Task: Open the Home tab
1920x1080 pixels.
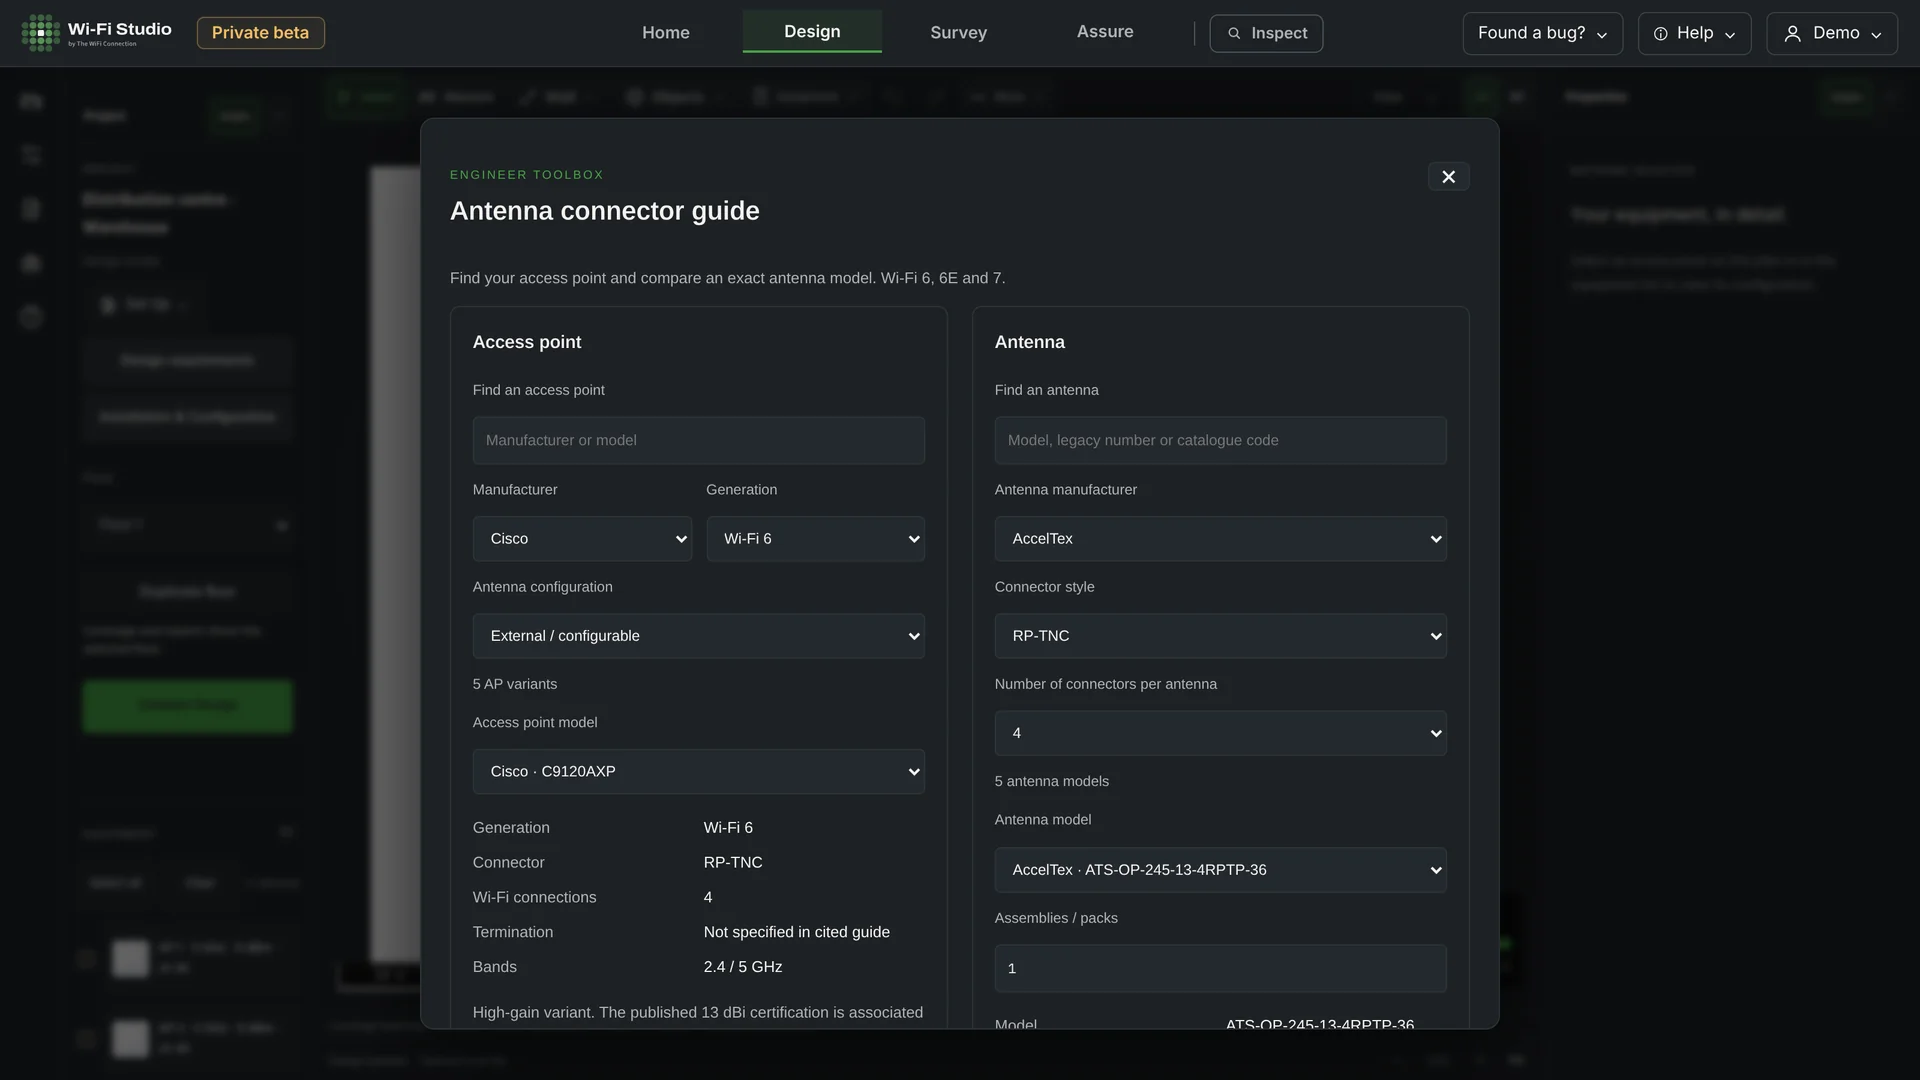Action: (666, 33)
